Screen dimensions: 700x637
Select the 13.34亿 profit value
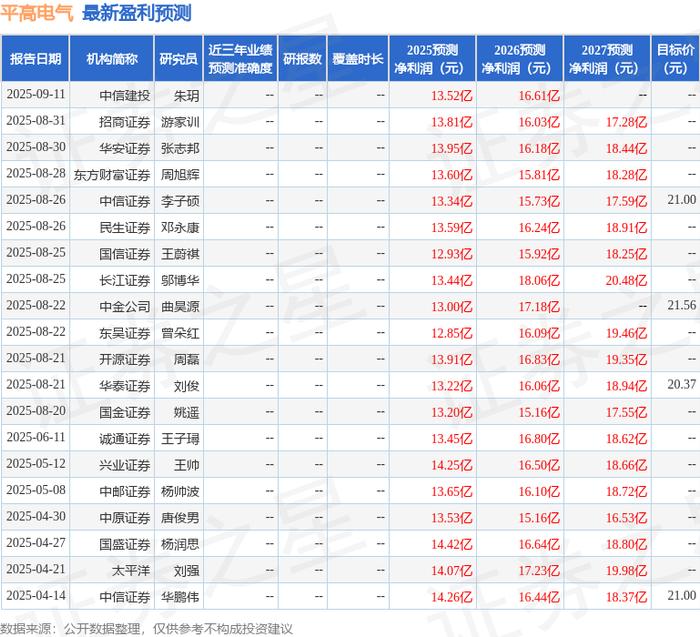pyautogui.click(x=451, y=201)
